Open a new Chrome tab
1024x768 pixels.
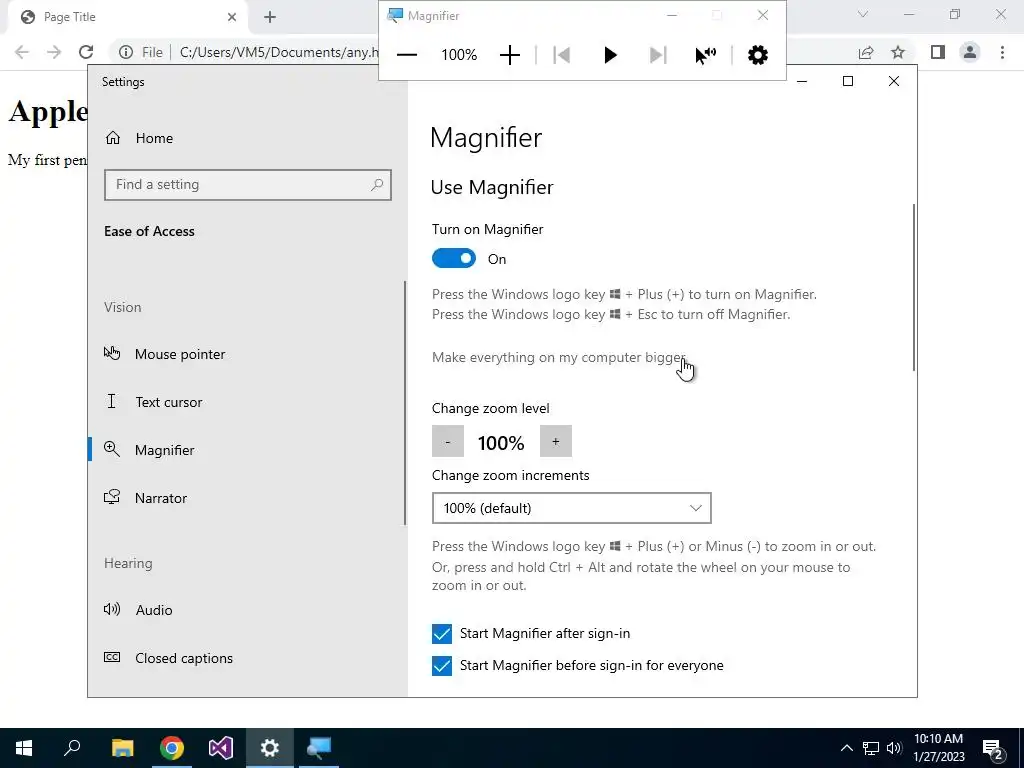click(270, 18)
